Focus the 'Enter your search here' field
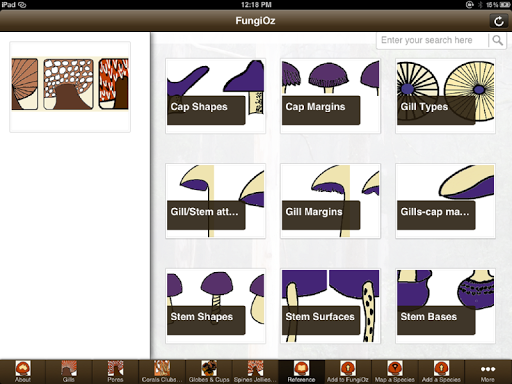512x384 pixels. point(433,40)
